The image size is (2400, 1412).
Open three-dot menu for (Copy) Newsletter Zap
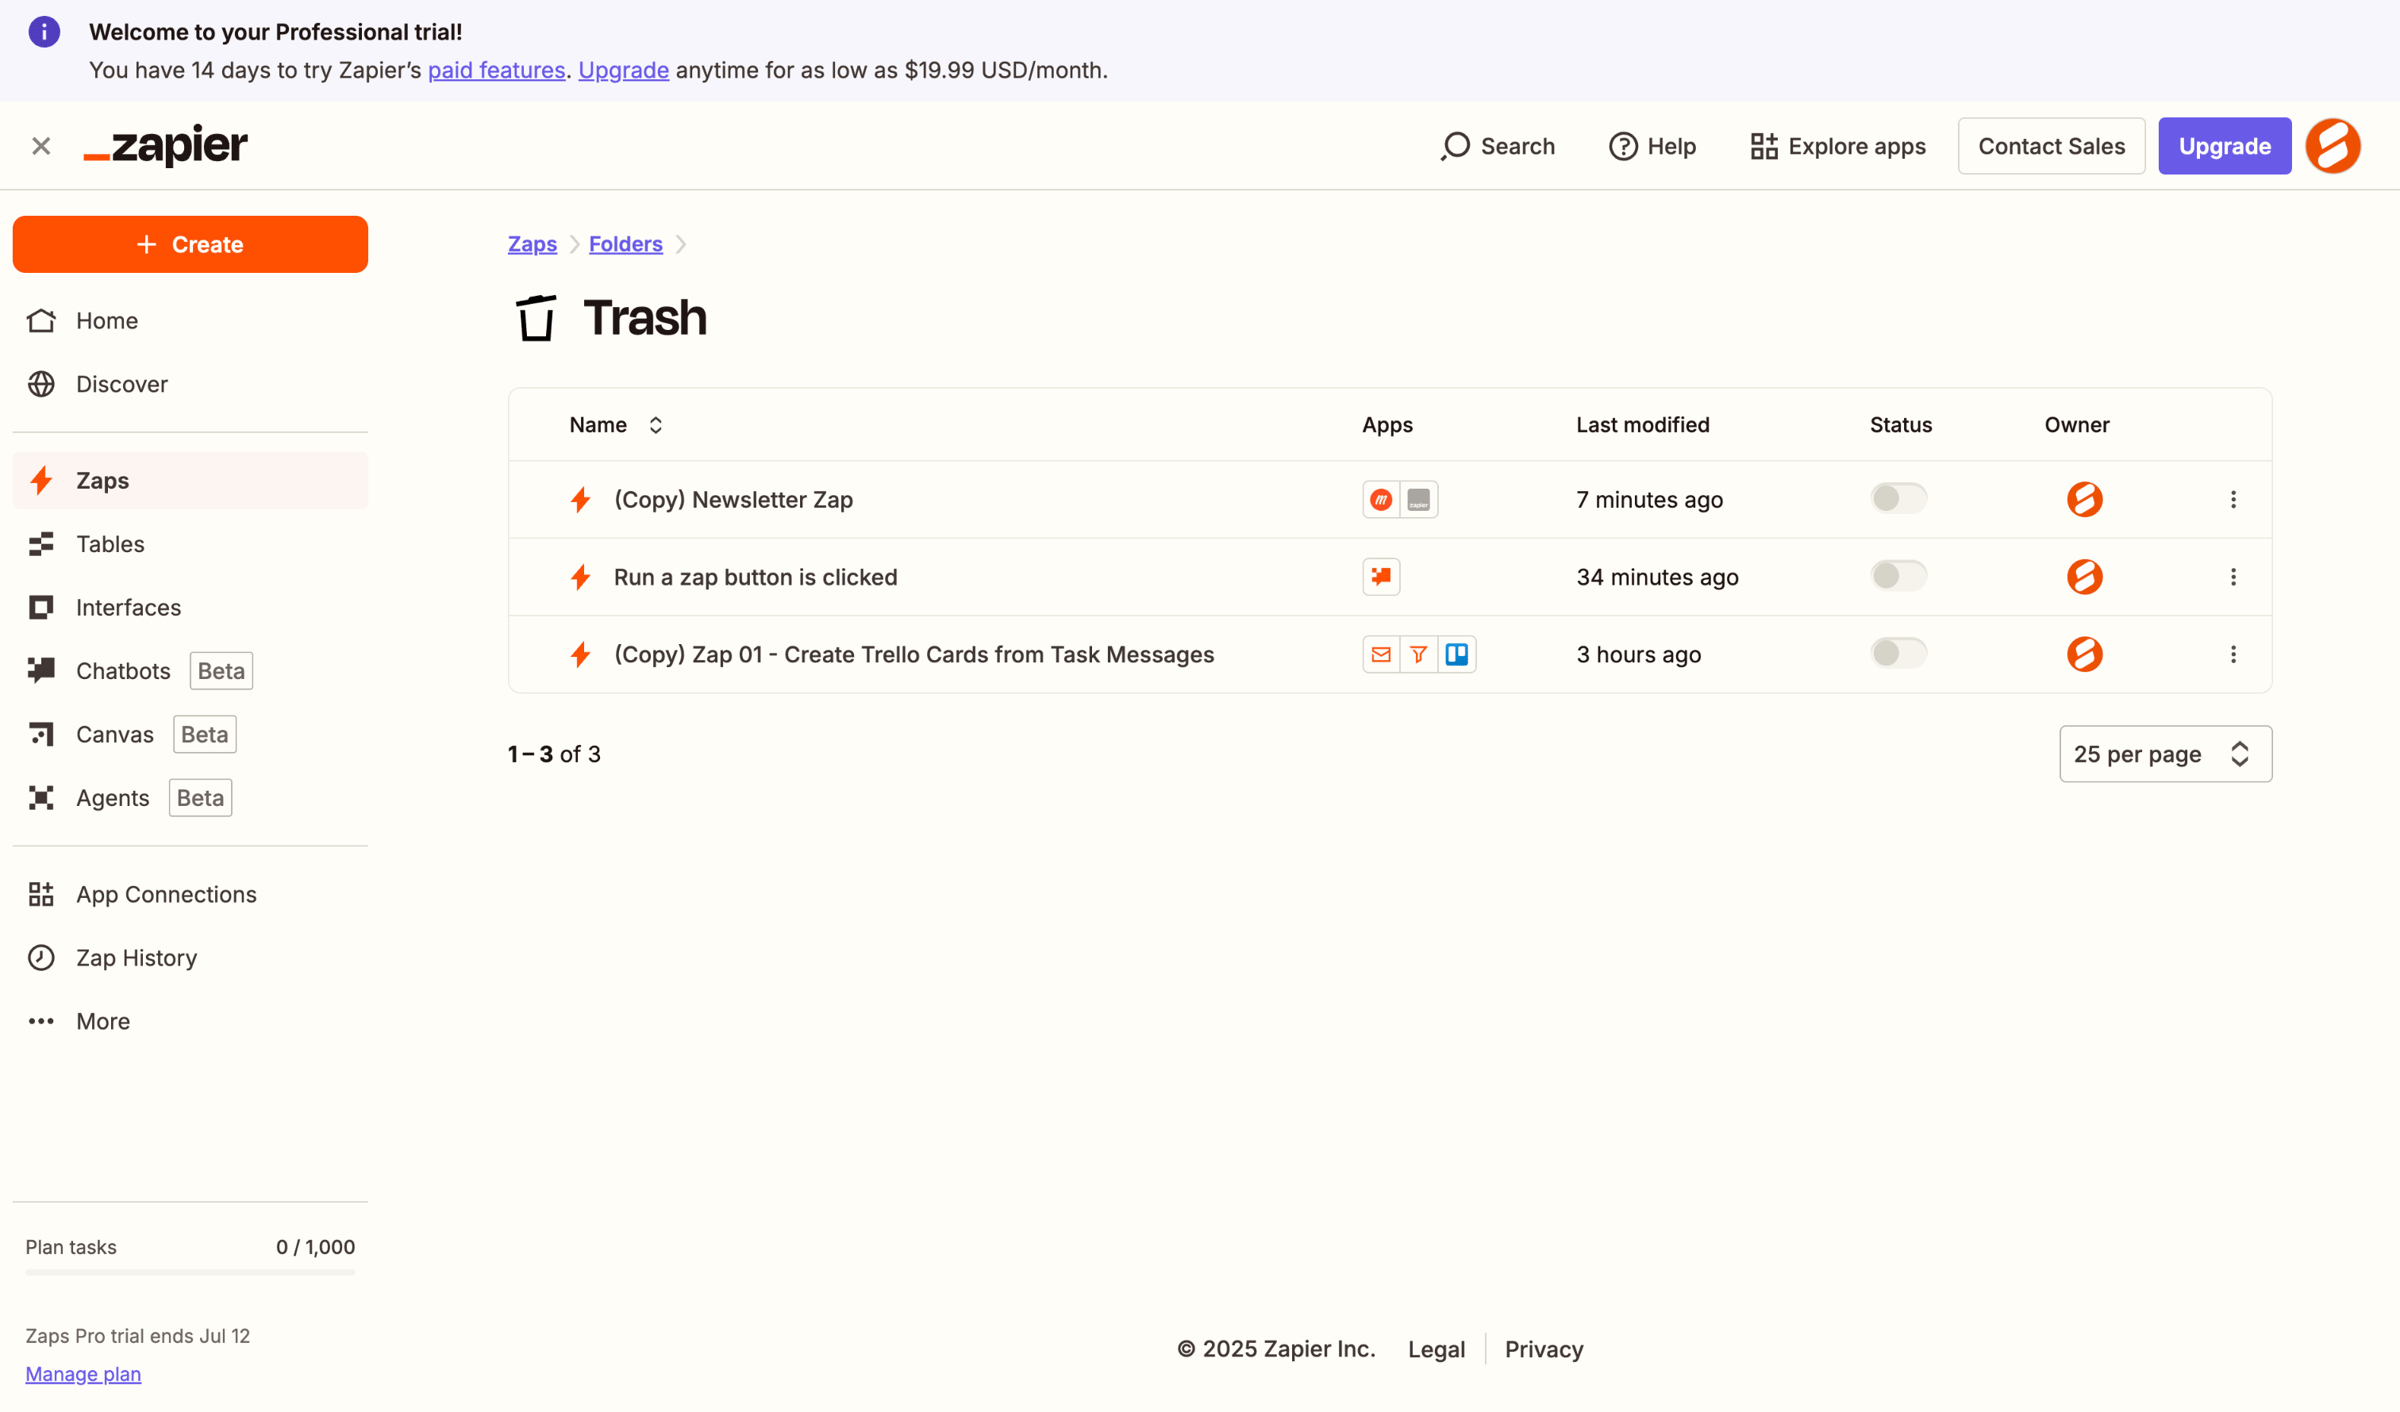[2233, 500]
